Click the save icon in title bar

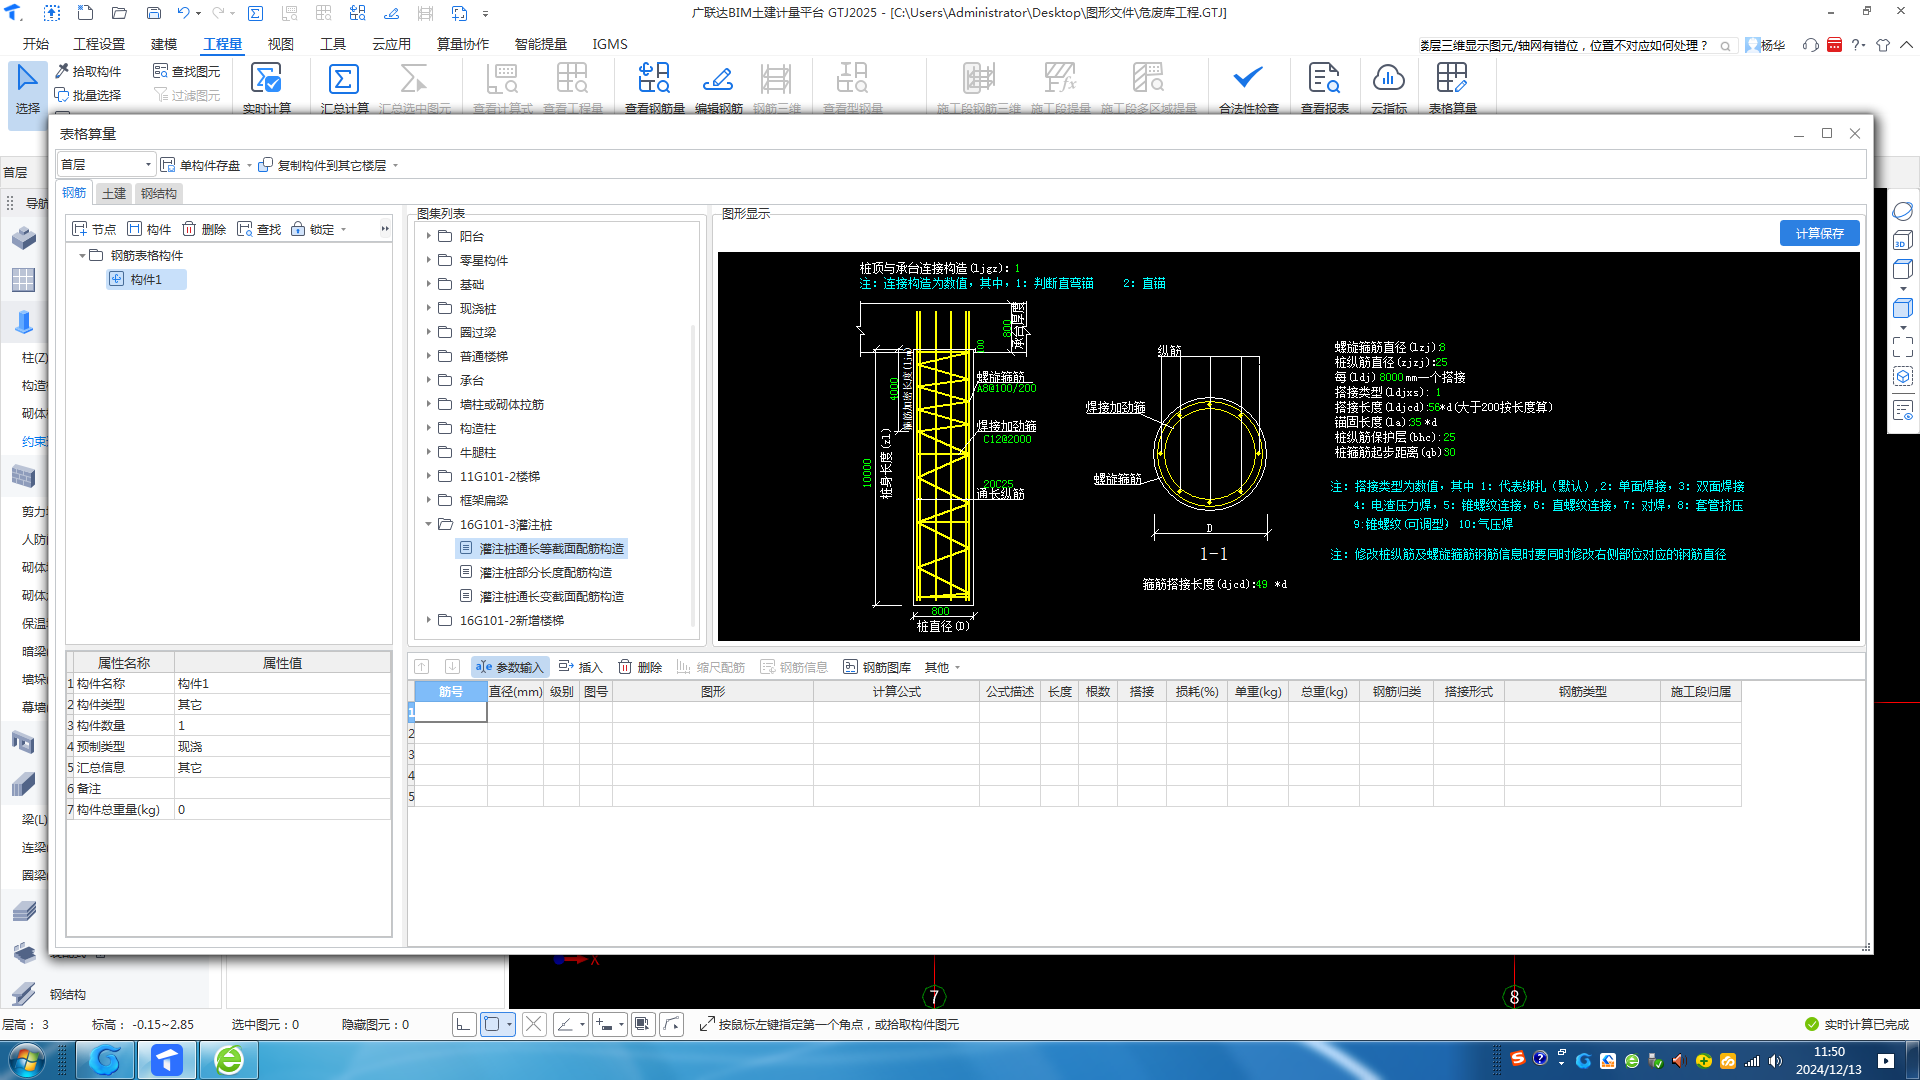pyautogui.click(x=153, y=13)
